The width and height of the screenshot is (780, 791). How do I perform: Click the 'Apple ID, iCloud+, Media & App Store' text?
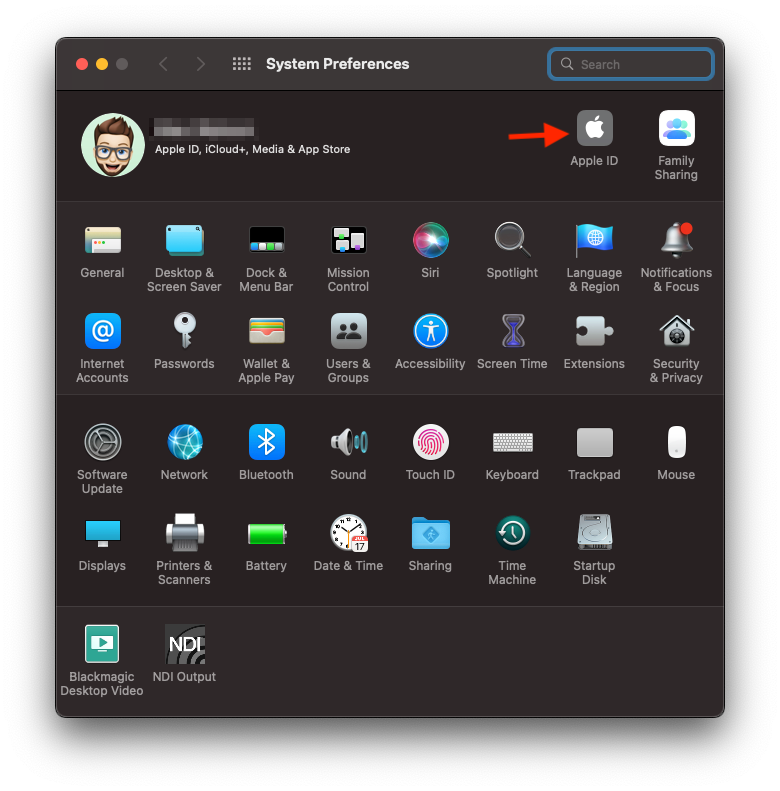252,149
